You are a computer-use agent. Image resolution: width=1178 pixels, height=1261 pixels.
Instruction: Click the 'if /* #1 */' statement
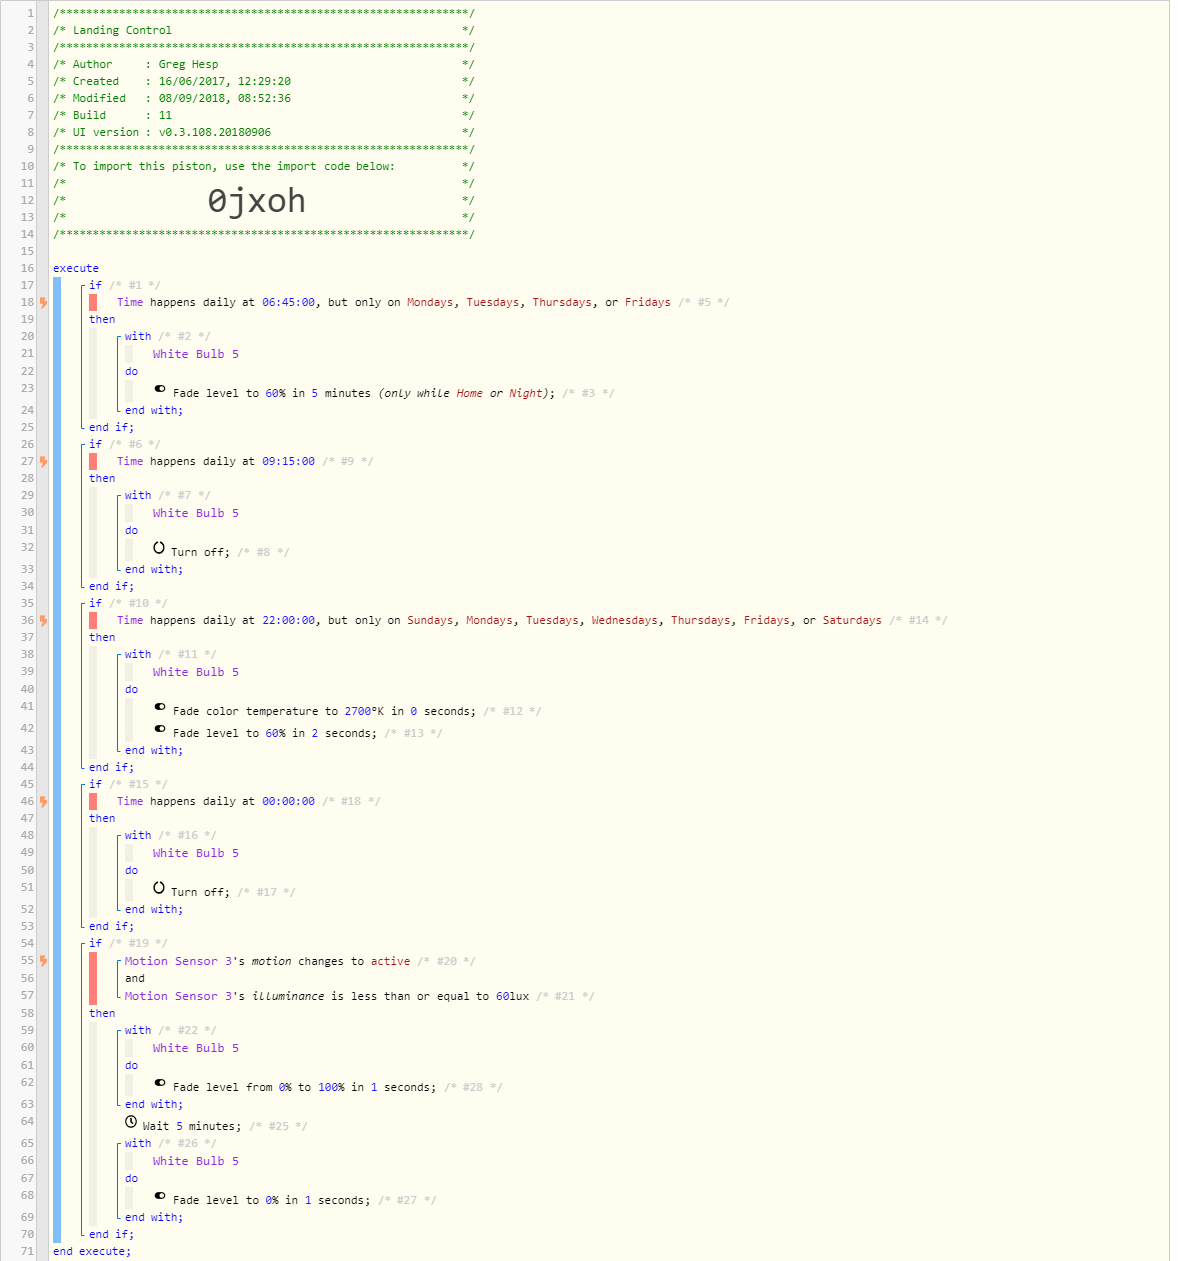[x=125, y=285]
